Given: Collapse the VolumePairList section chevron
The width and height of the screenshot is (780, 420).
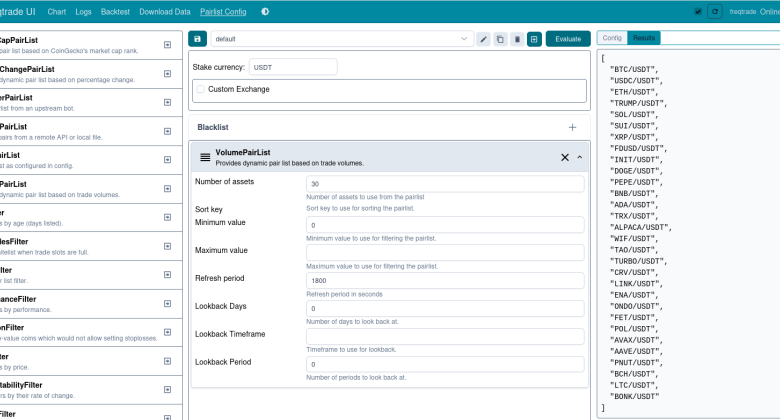Looking at the screenshot, I should click(x=580, y=157).
